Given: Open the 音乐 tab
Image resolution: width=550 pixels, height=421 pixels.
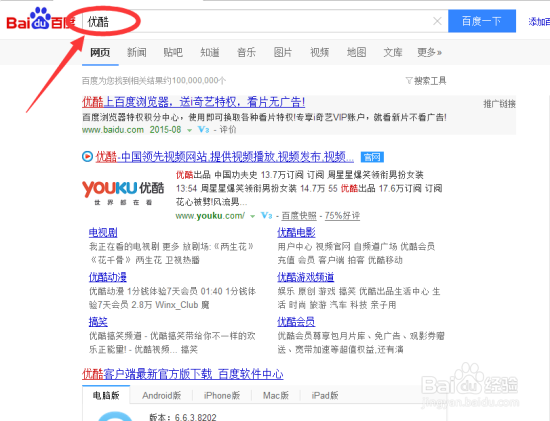Looking at the screenshot, I should (x=246, y=52).
